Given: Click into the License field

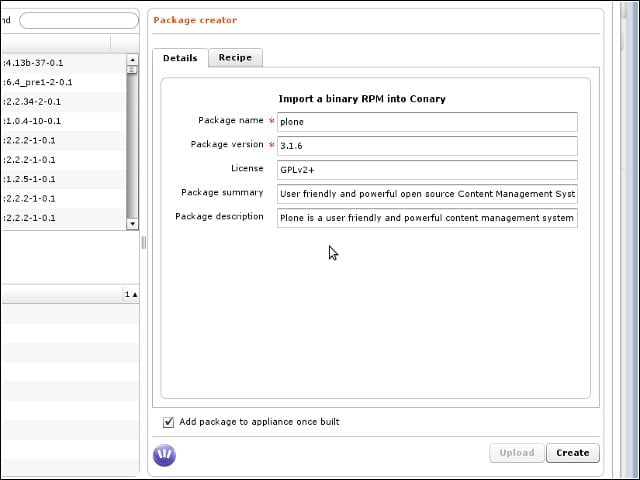Looking at the screenshot, I should 427,170.
